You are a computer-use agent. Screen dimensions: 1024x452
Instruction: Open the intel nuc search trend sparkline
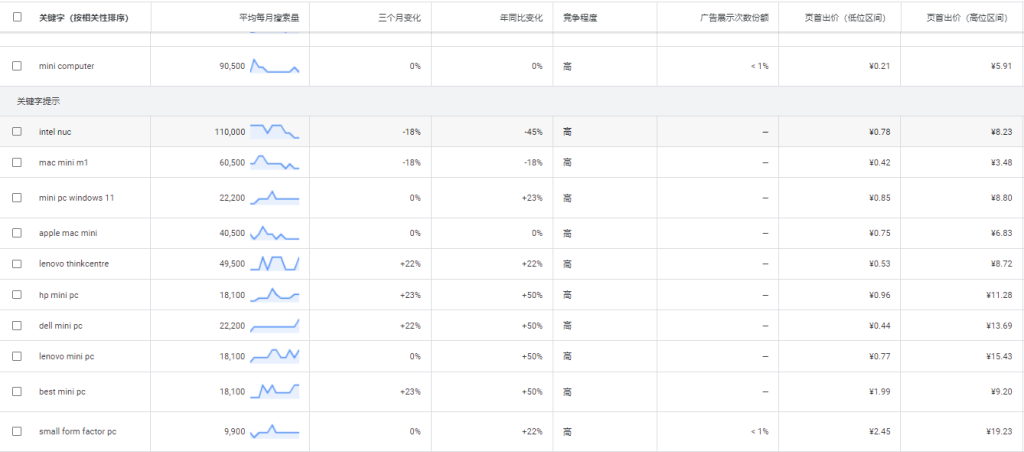tap(274, 131)
